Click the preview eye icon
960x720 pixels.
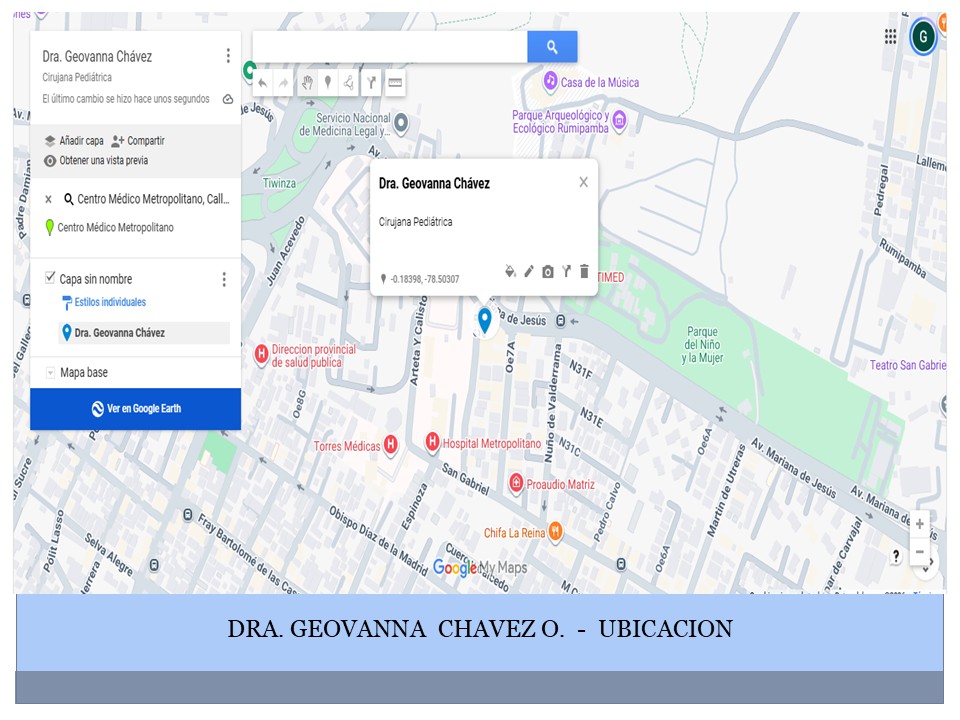50,160
